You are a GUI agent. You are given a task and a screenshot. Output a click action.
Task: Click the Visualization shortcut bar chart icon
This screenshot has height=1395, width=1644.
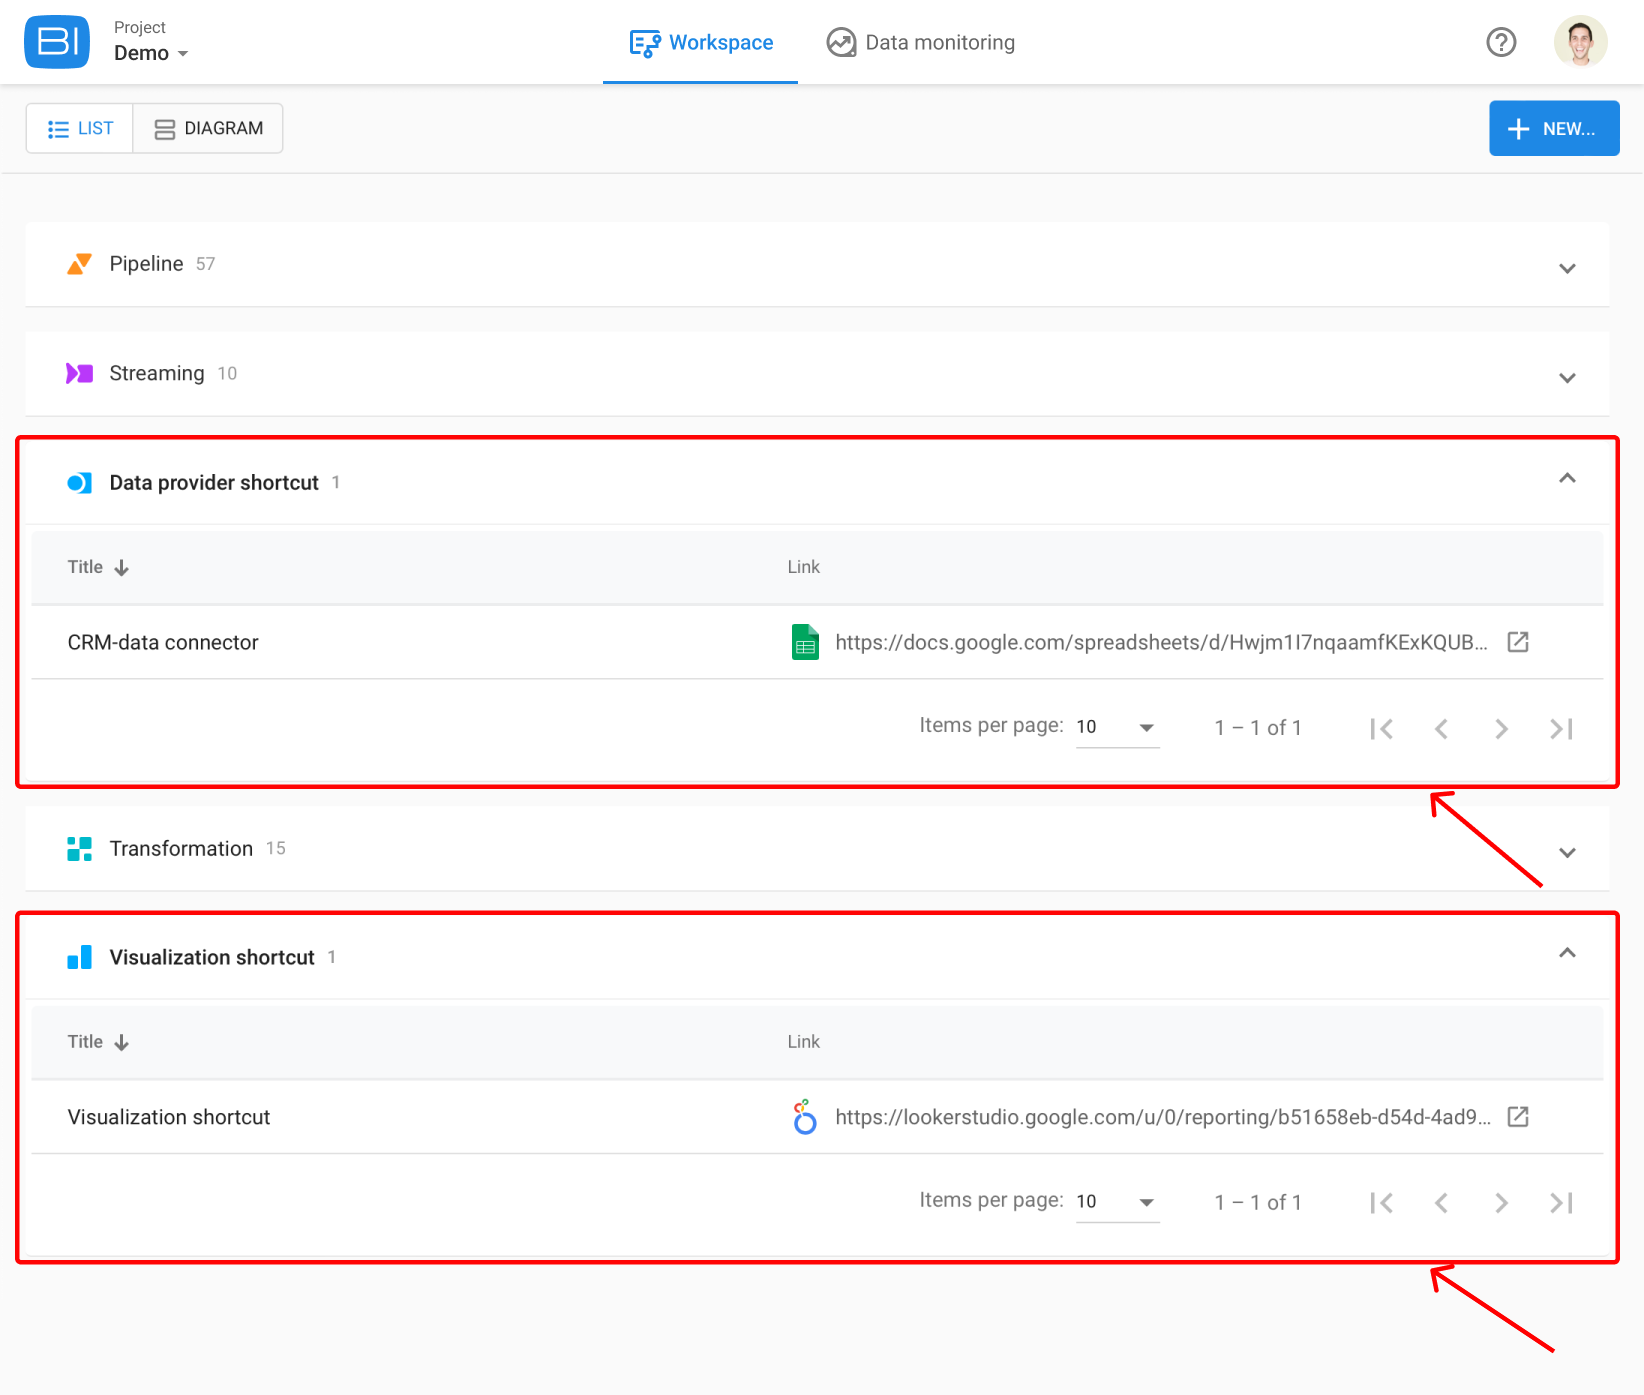pyautogui.click(x=79, y=958)
